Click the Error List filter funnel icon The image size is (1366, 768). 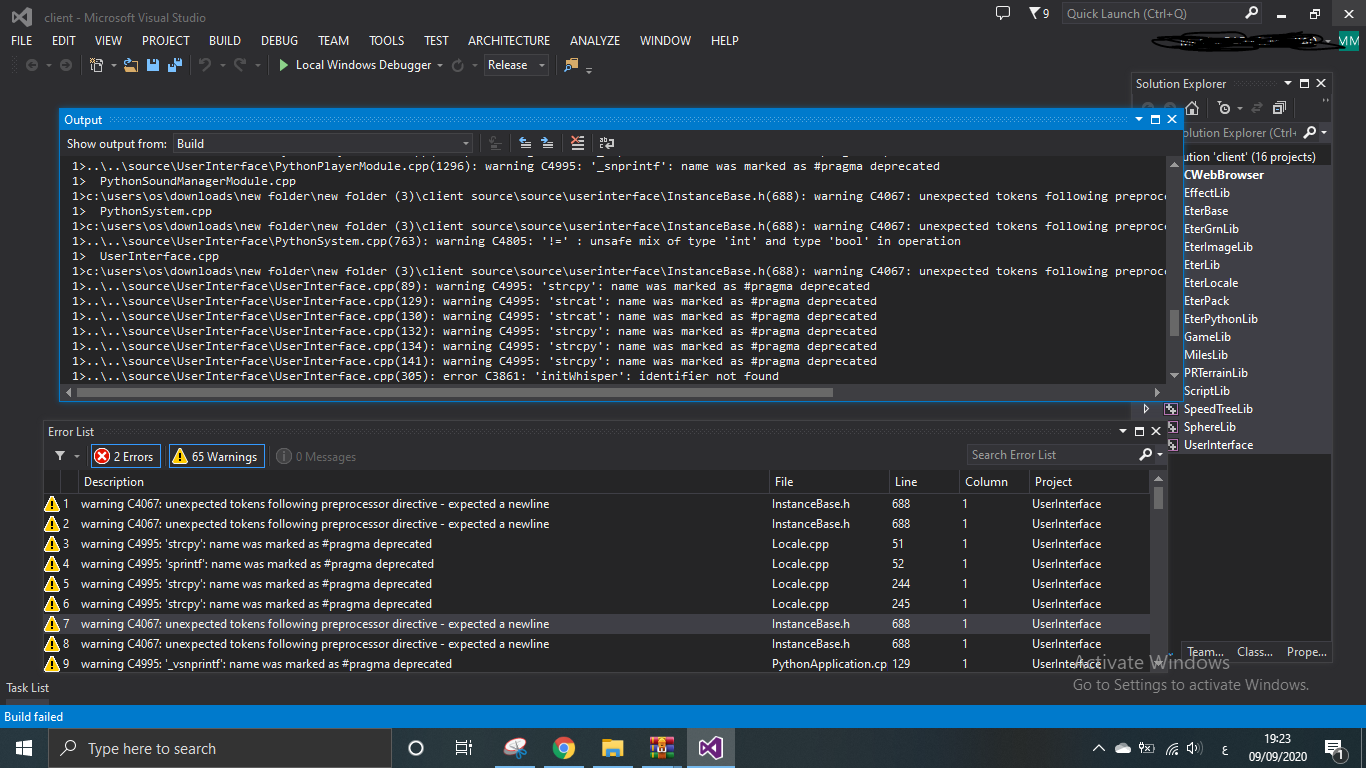pos(60,456)
